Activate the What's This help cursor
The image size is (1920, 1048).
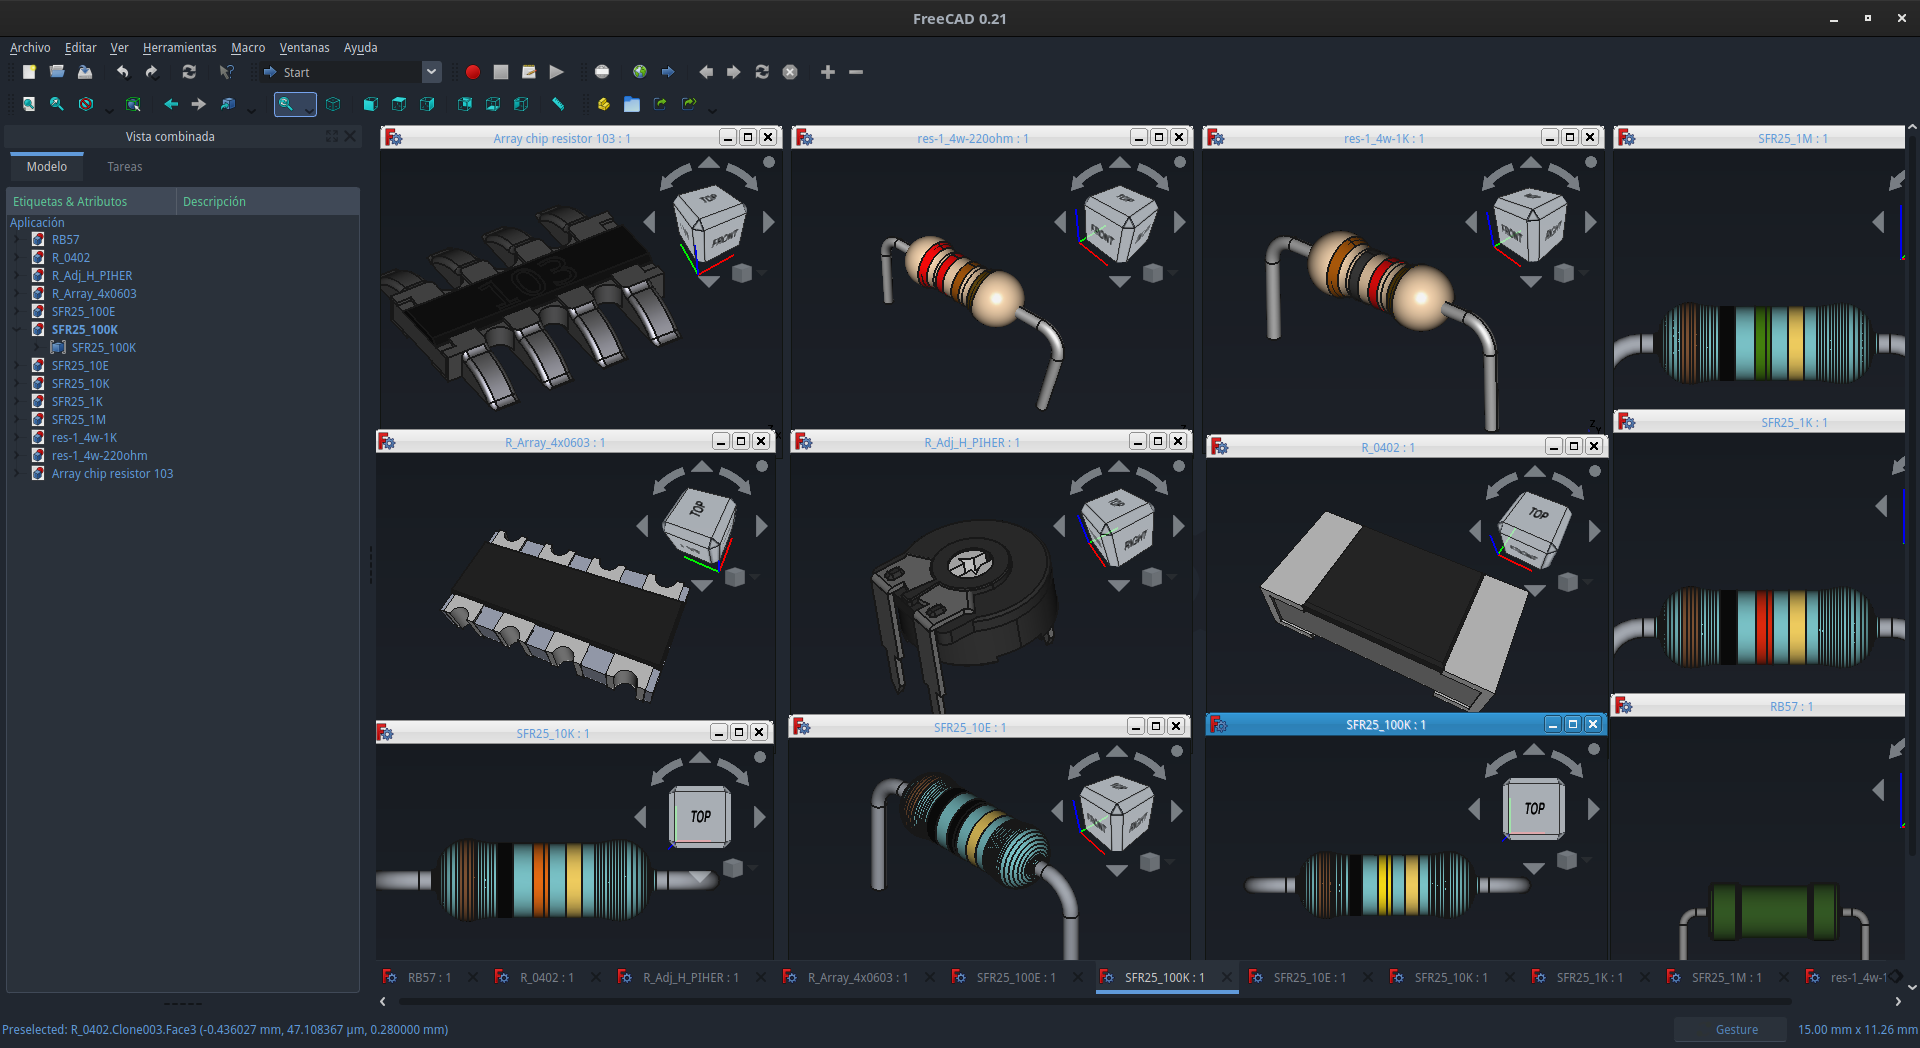coord(227,72)
